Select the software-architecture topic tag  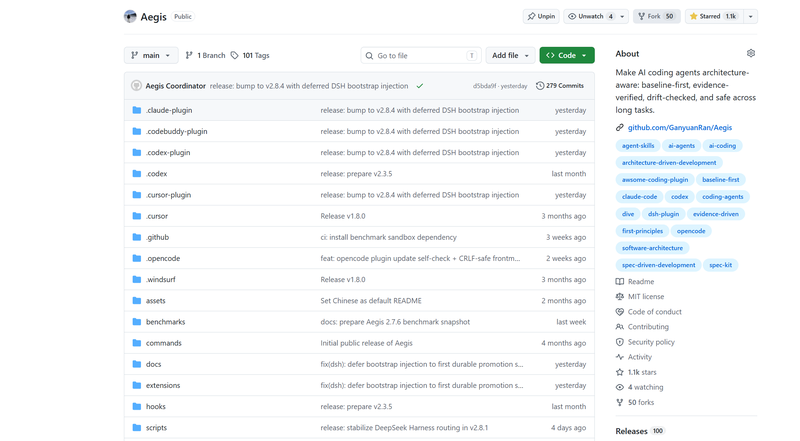click(652, 248)
